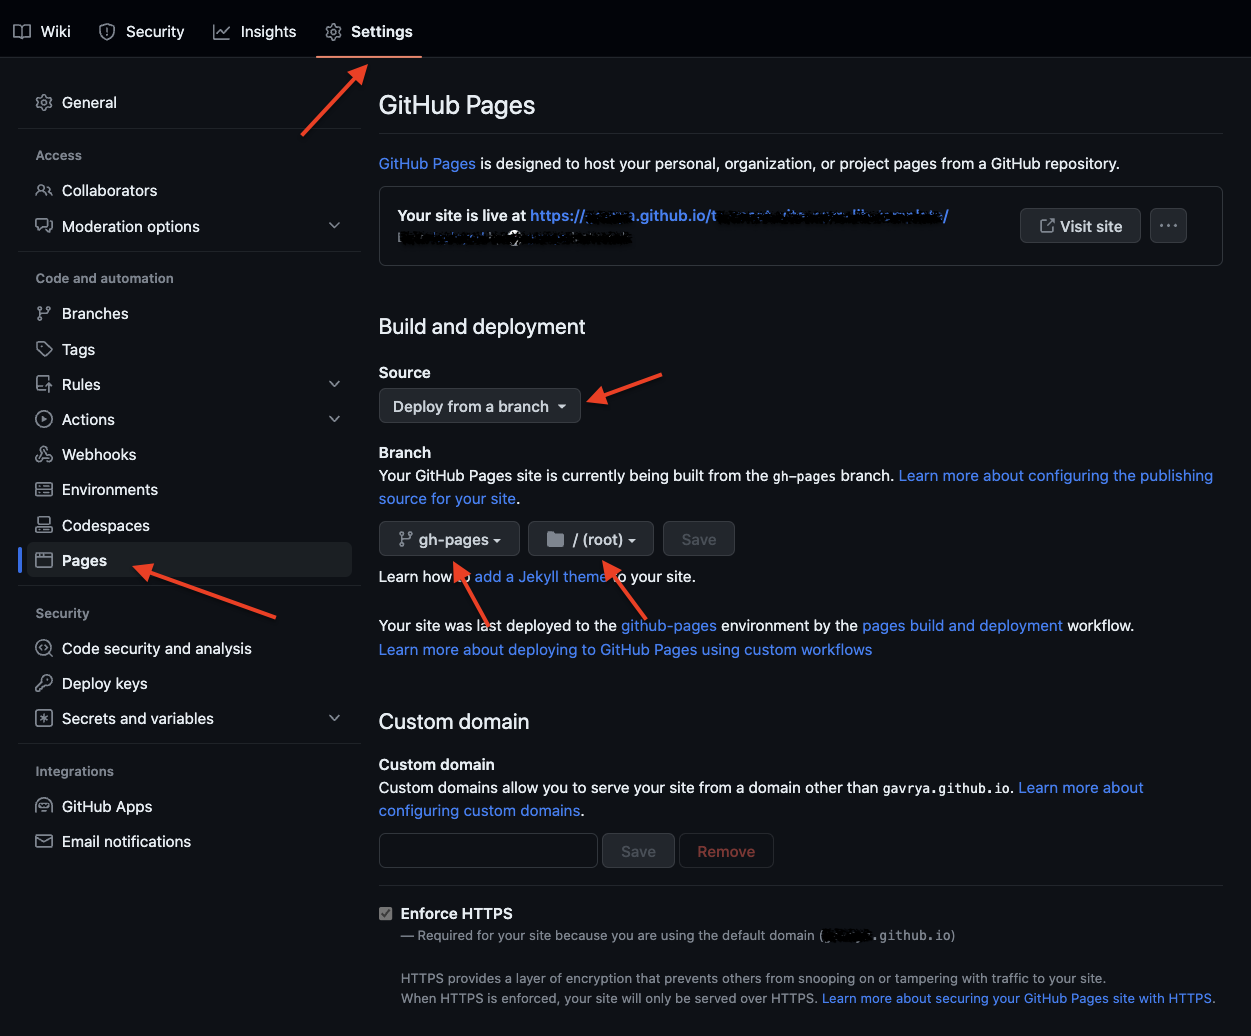
Task: Open link about deploying using custom workflows
Action: [x=625, y=649]
